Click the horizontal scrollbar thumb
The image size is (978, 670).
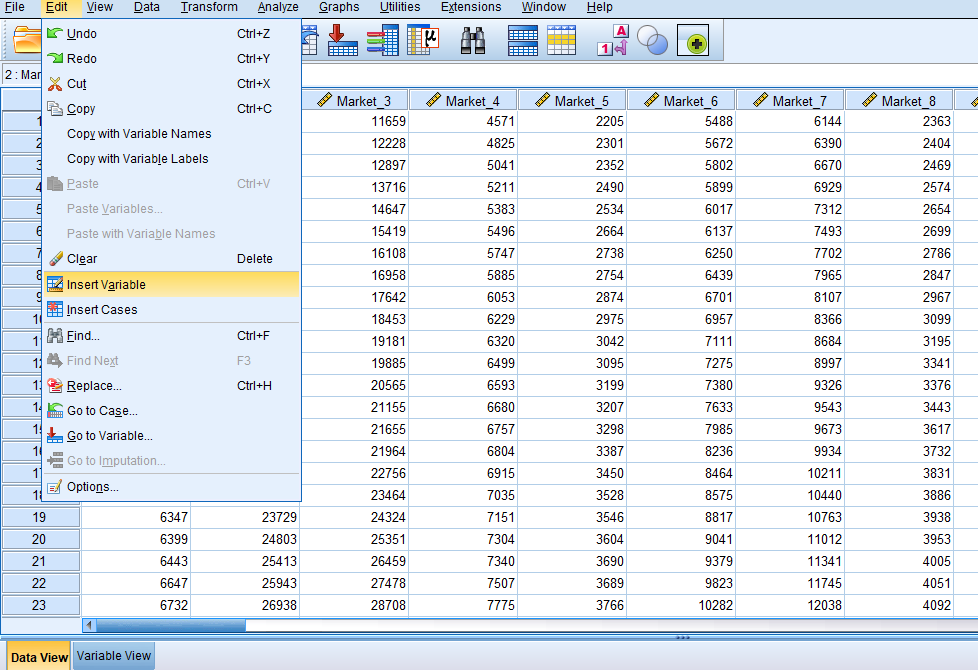click(170, 626)
